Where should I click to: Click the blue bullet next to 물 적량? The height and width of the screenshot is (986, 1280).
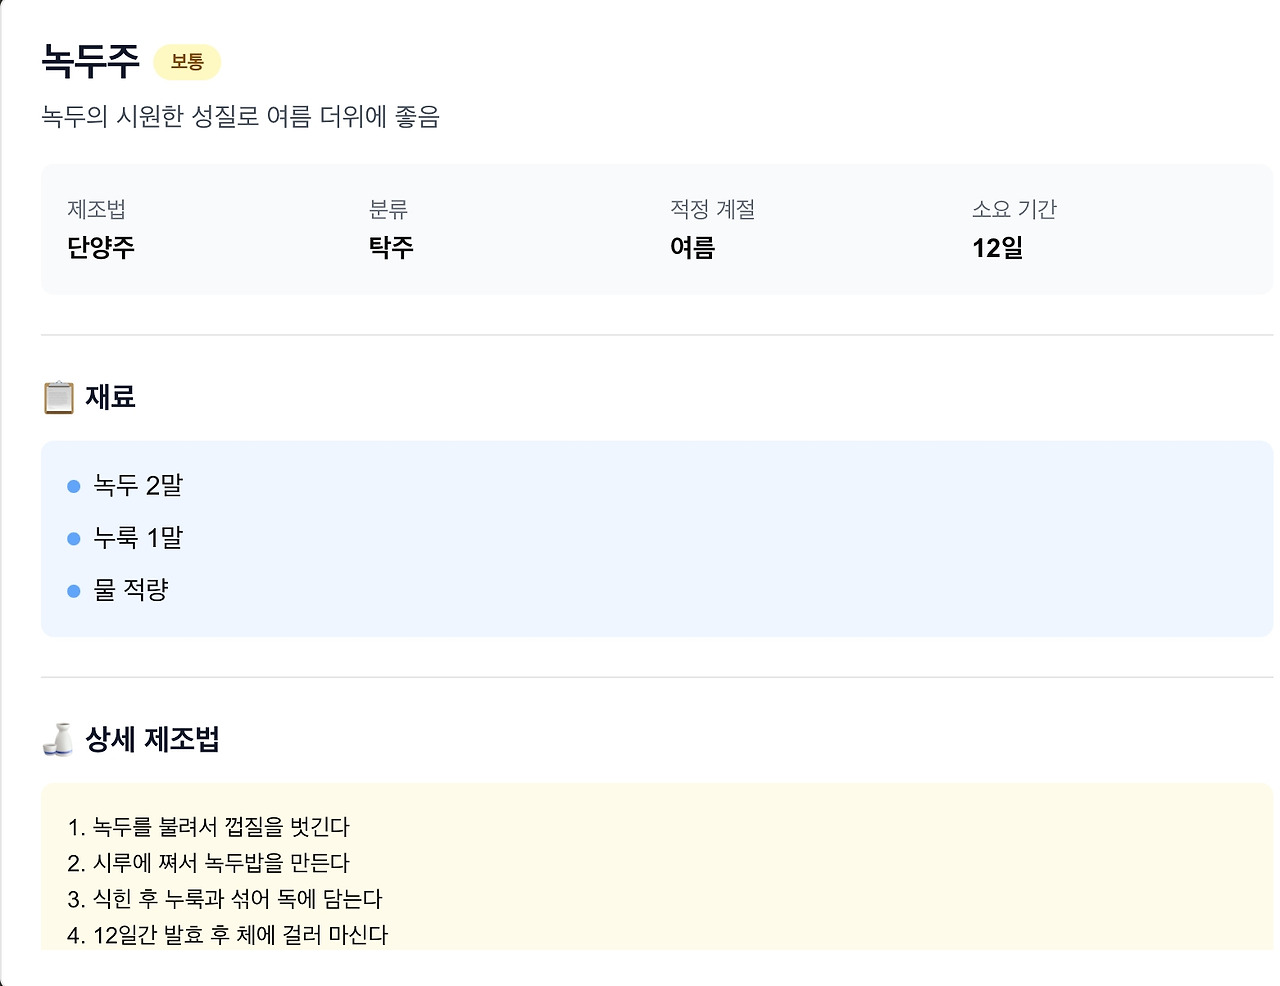pyautogui.click(x=73, y=591)
